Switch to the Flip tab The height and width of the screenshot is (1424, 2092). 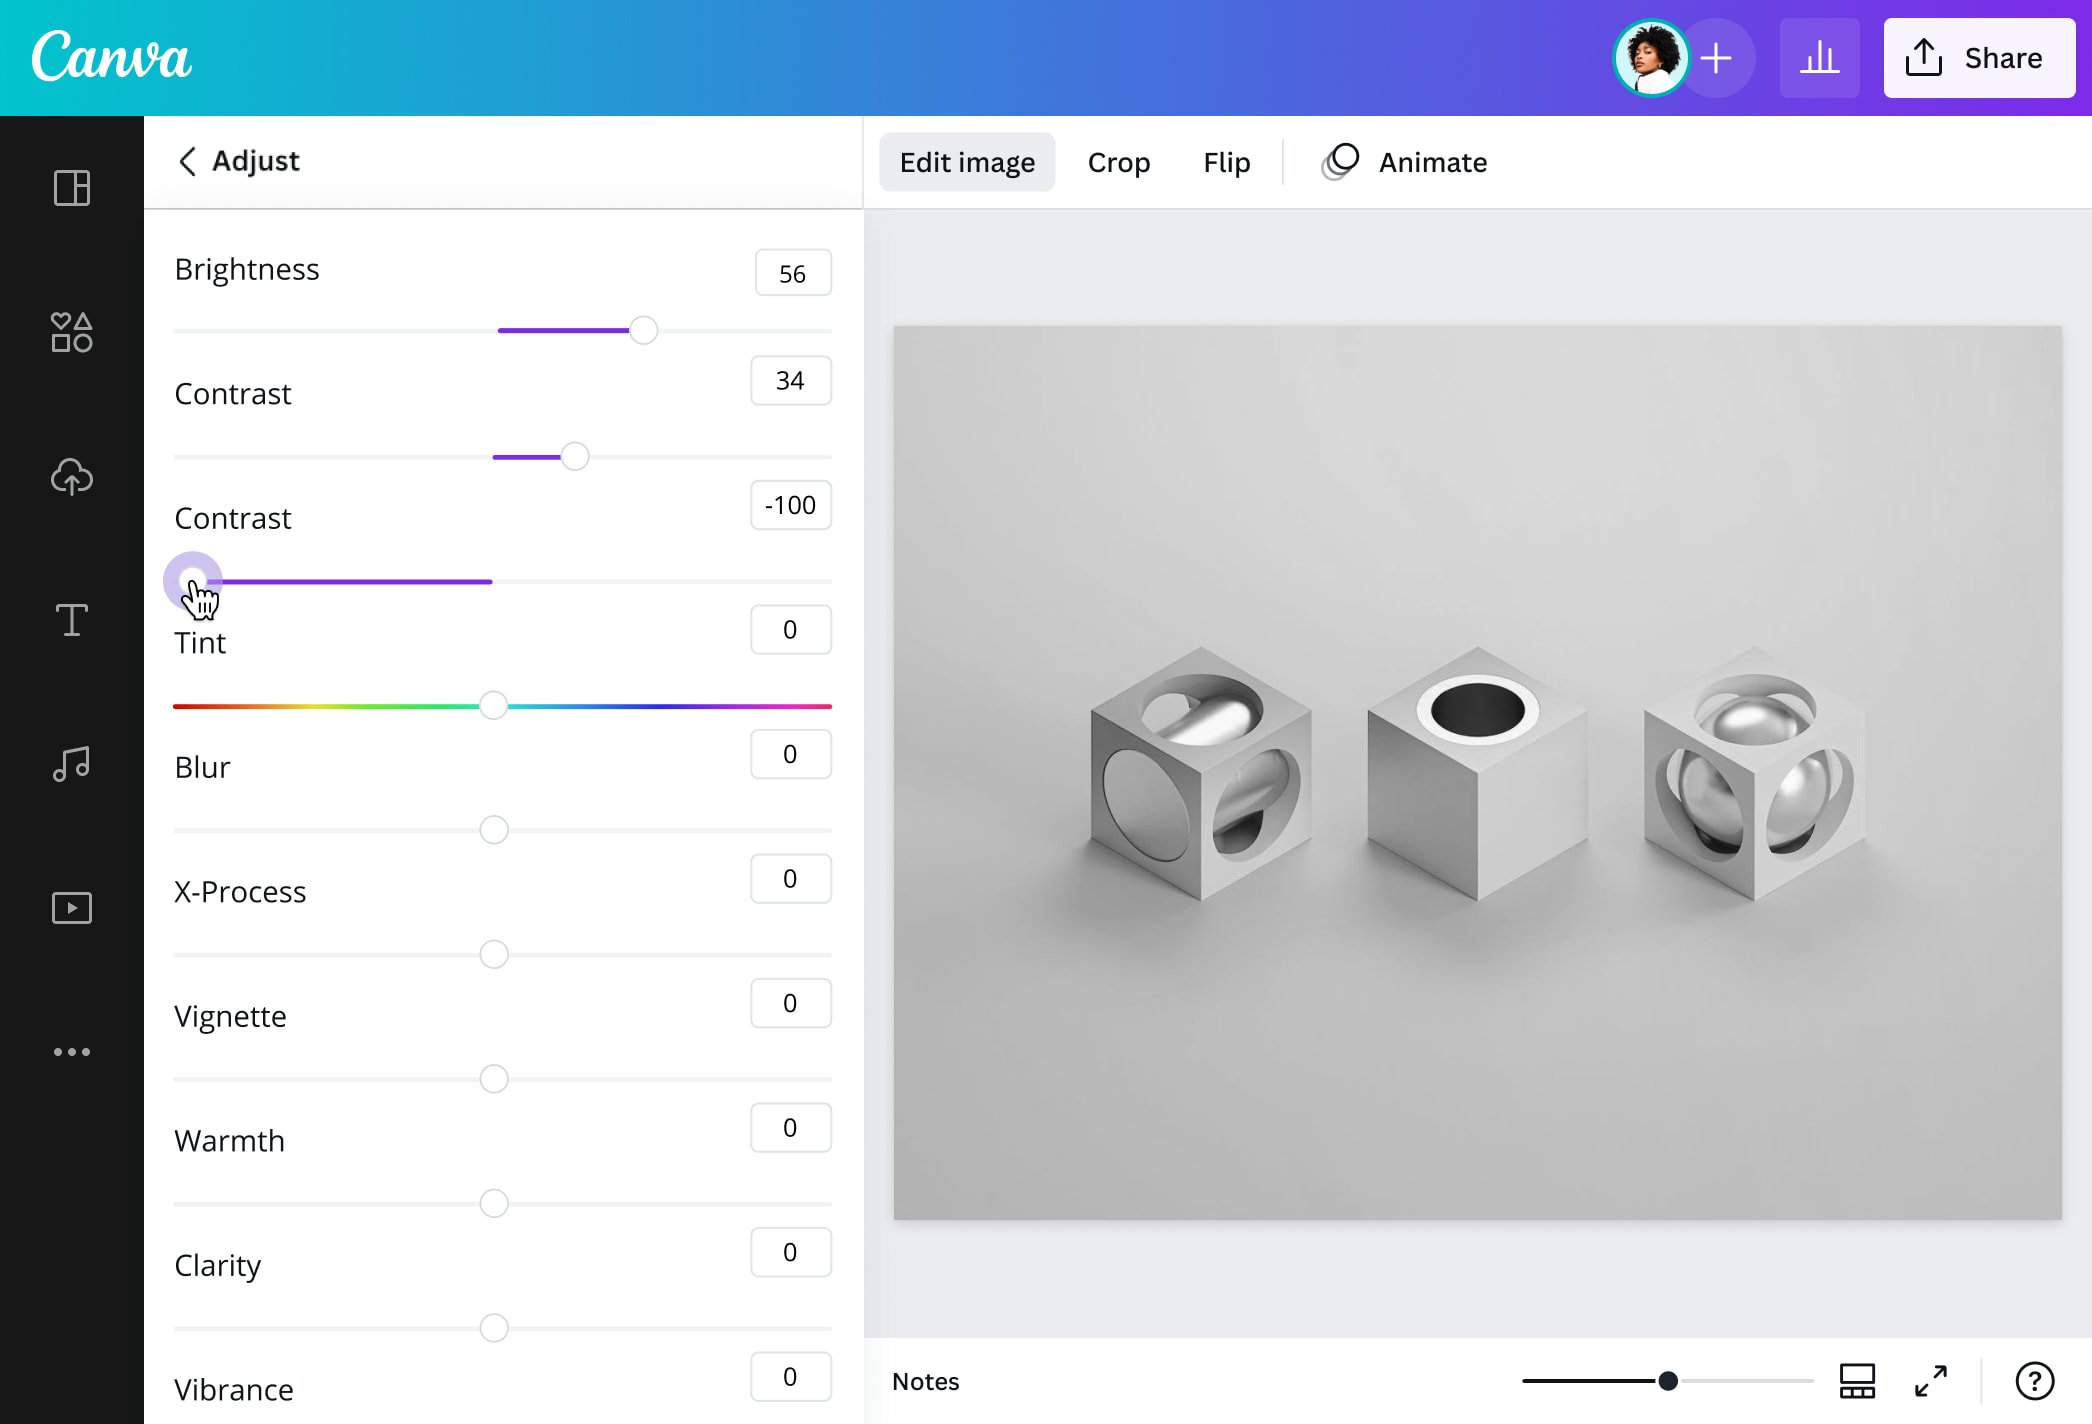coord(1226,161)
